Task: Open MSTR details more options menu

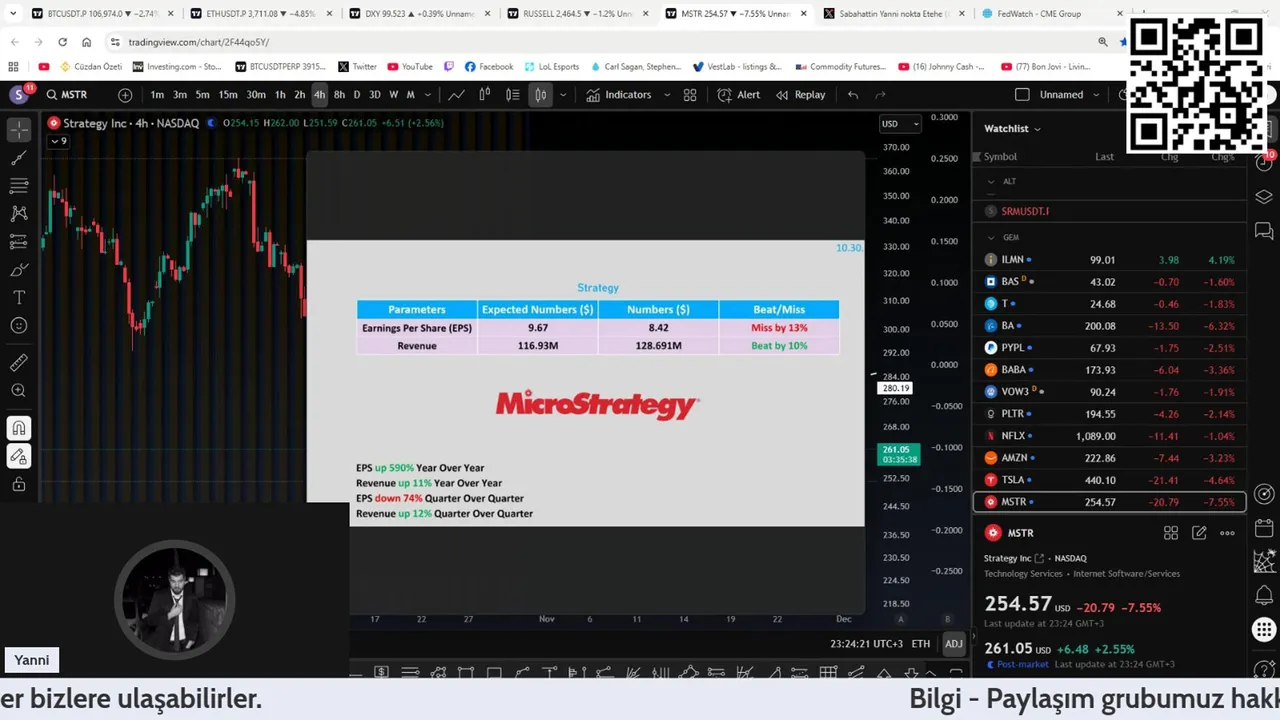Action: 1227,533
